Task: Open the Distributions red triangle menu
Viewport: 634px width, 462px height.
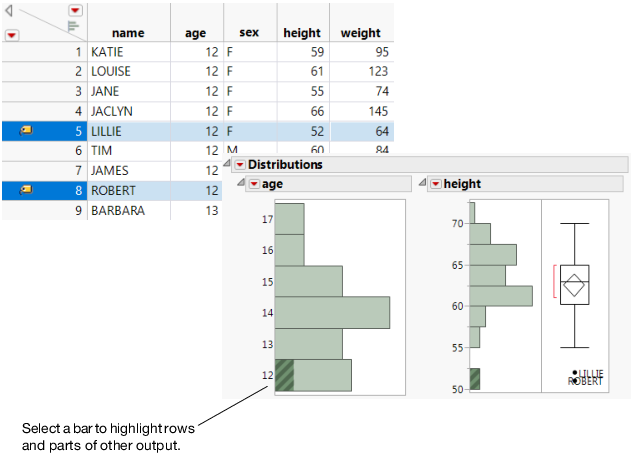Action: click(x=240, y=165)
